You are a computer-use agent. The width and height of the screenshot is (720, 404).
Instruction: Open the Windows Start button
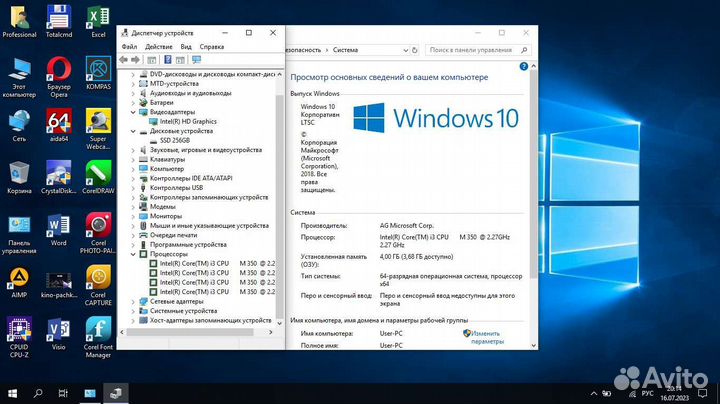[x=12, y=393]
